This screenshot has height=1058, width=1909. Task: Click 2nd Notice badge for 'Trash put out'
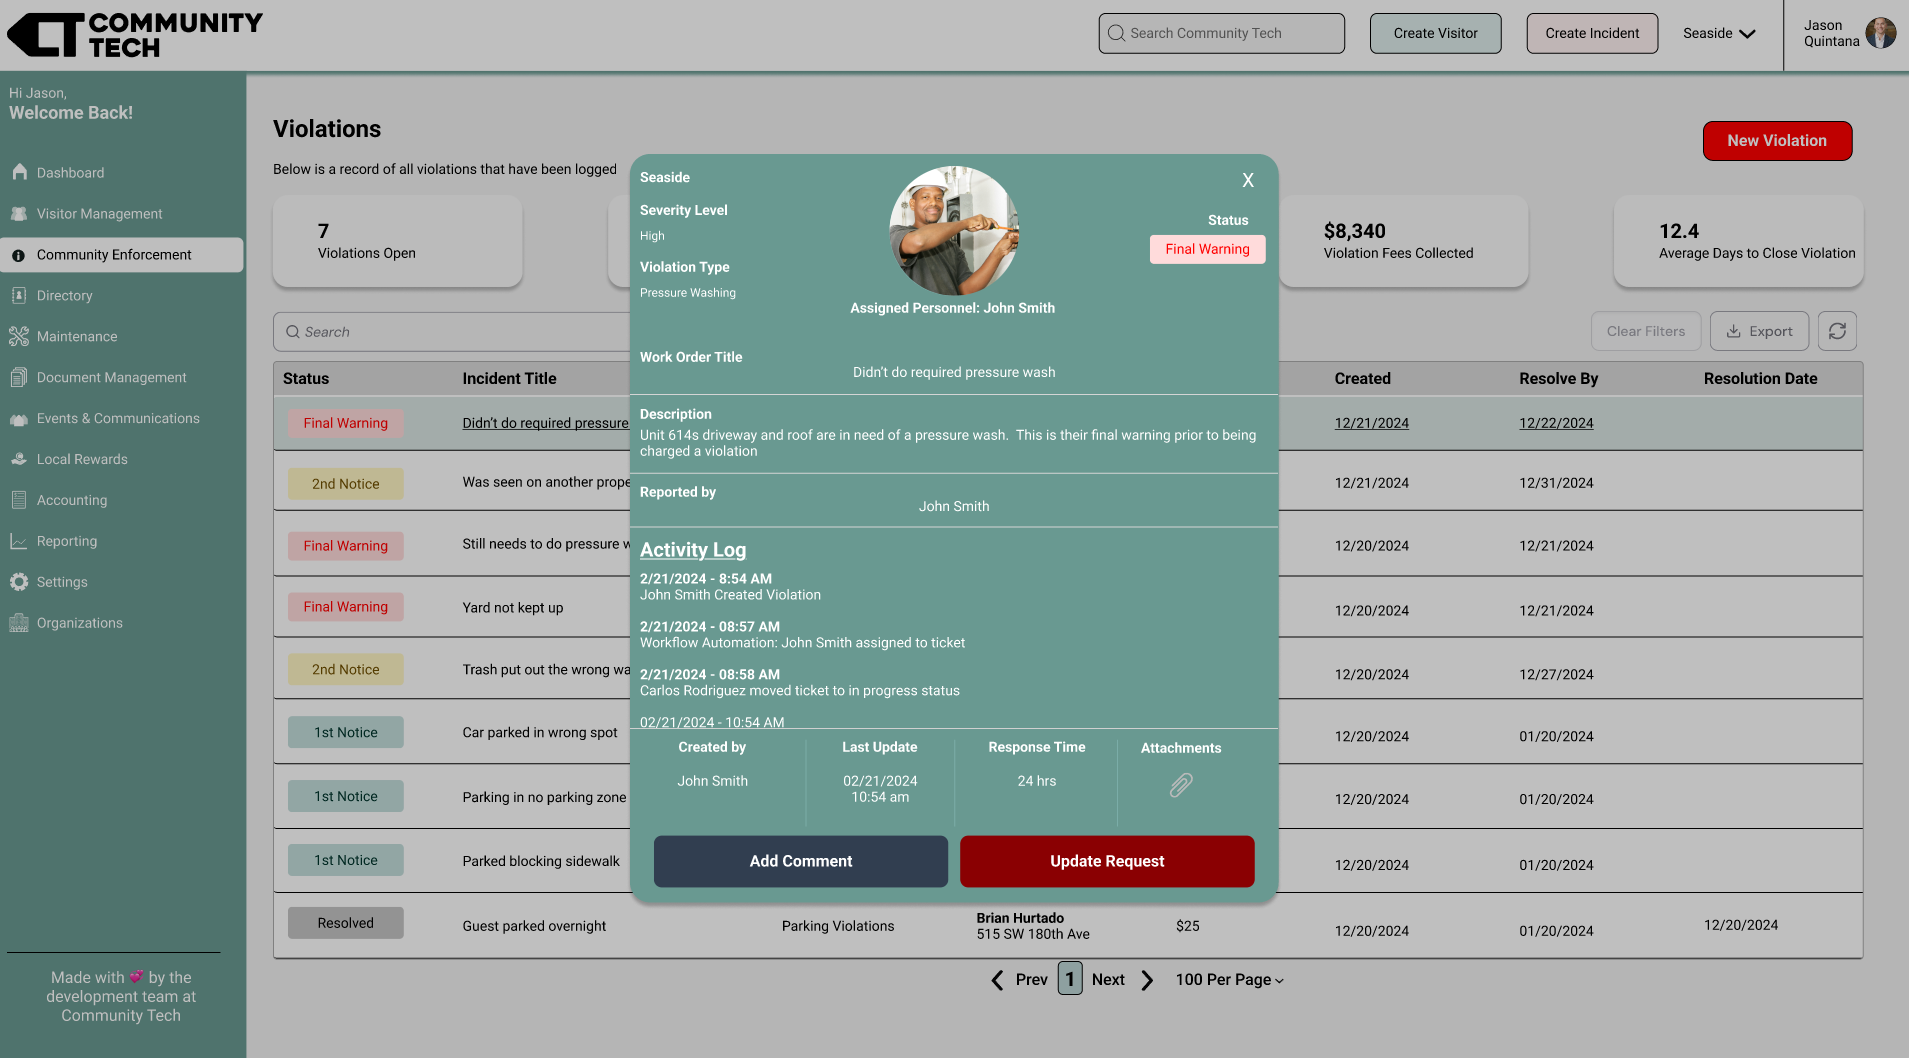click(346, 670)
